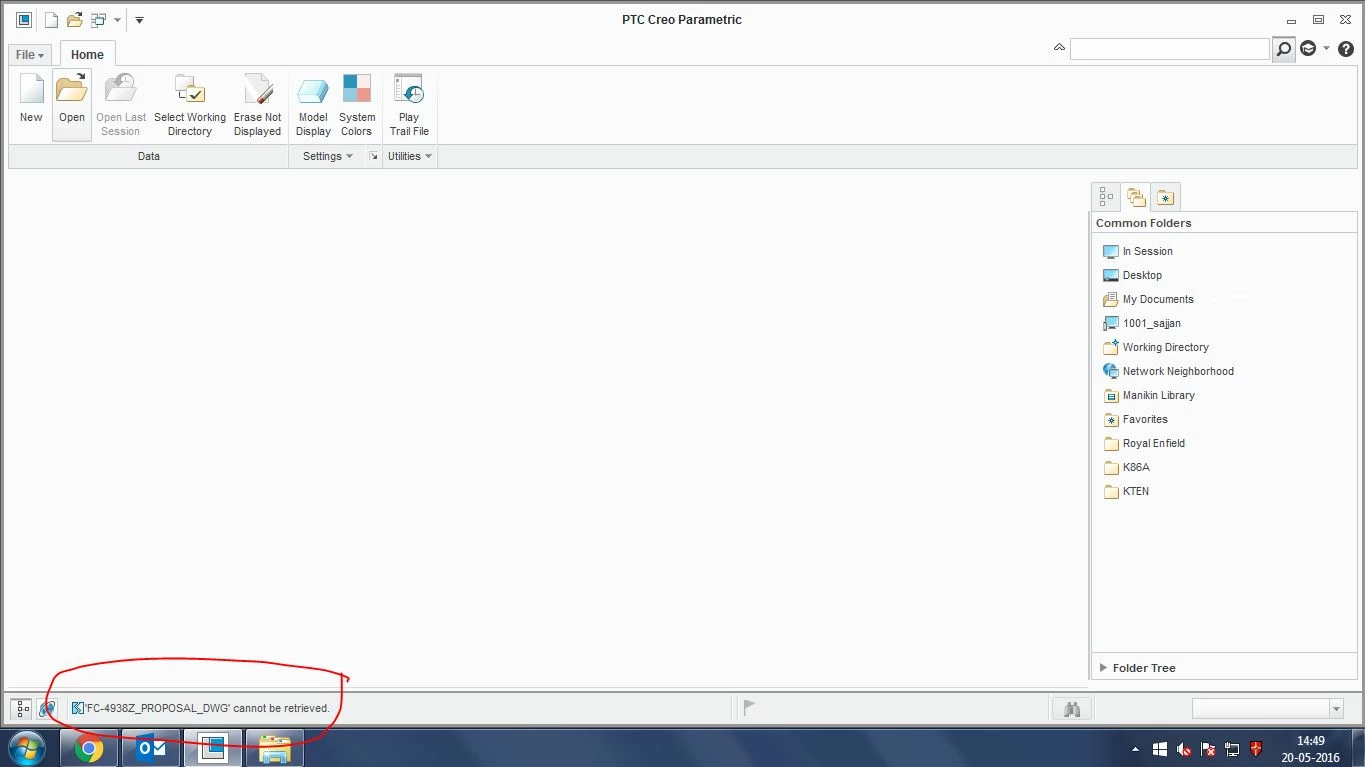Click the Open Last Session button

tap(121, 105)
